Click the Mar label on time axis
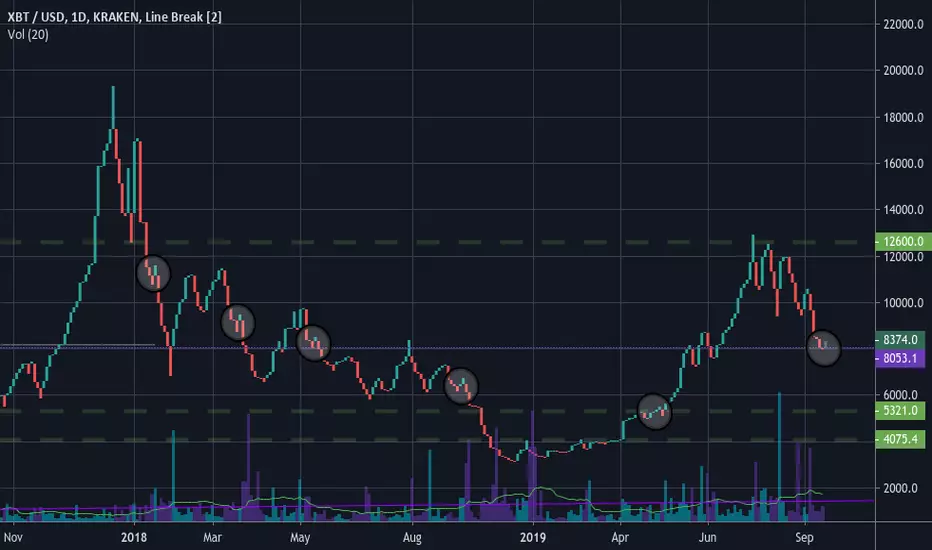 [x=212, y=538]
